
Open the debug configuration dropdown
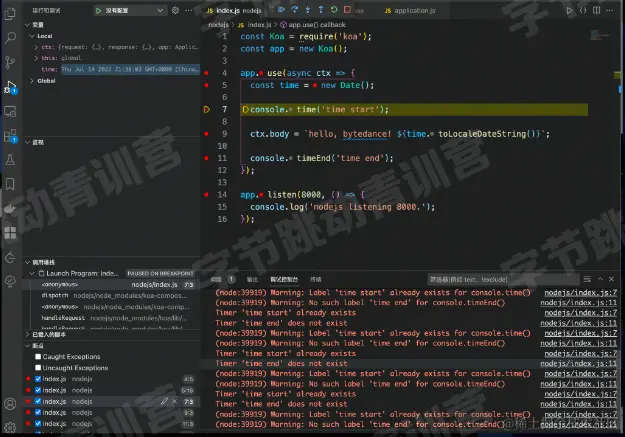coord(130,11)
